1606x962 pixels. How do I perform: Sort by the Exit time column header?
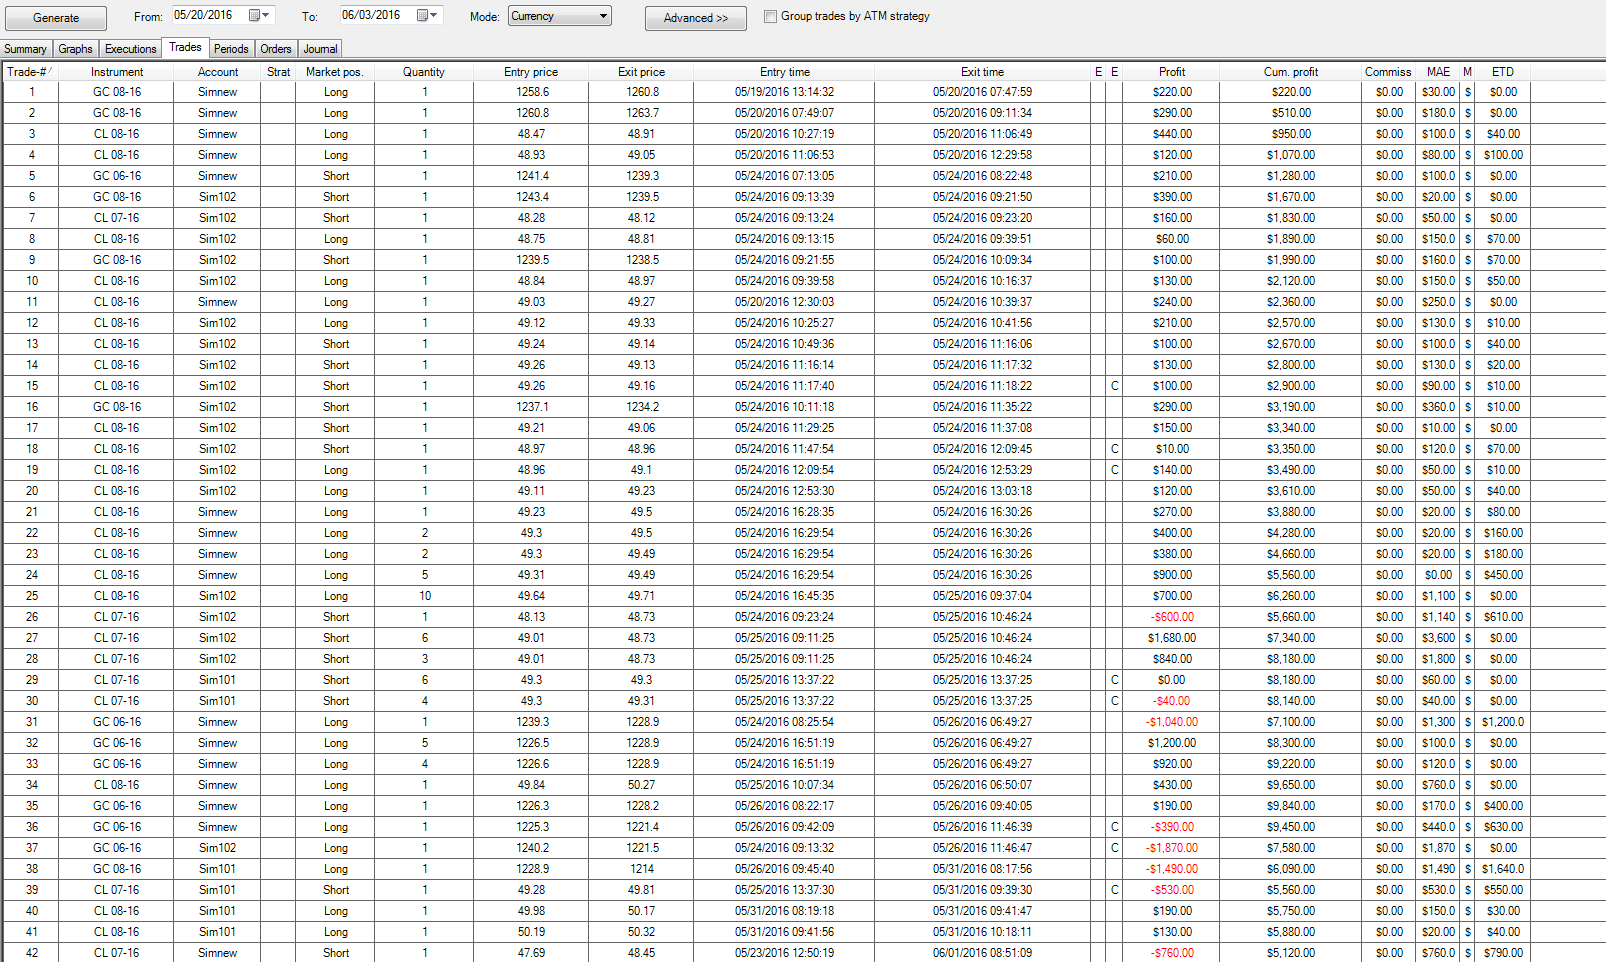pyautogui.click(x=982, y=72)
